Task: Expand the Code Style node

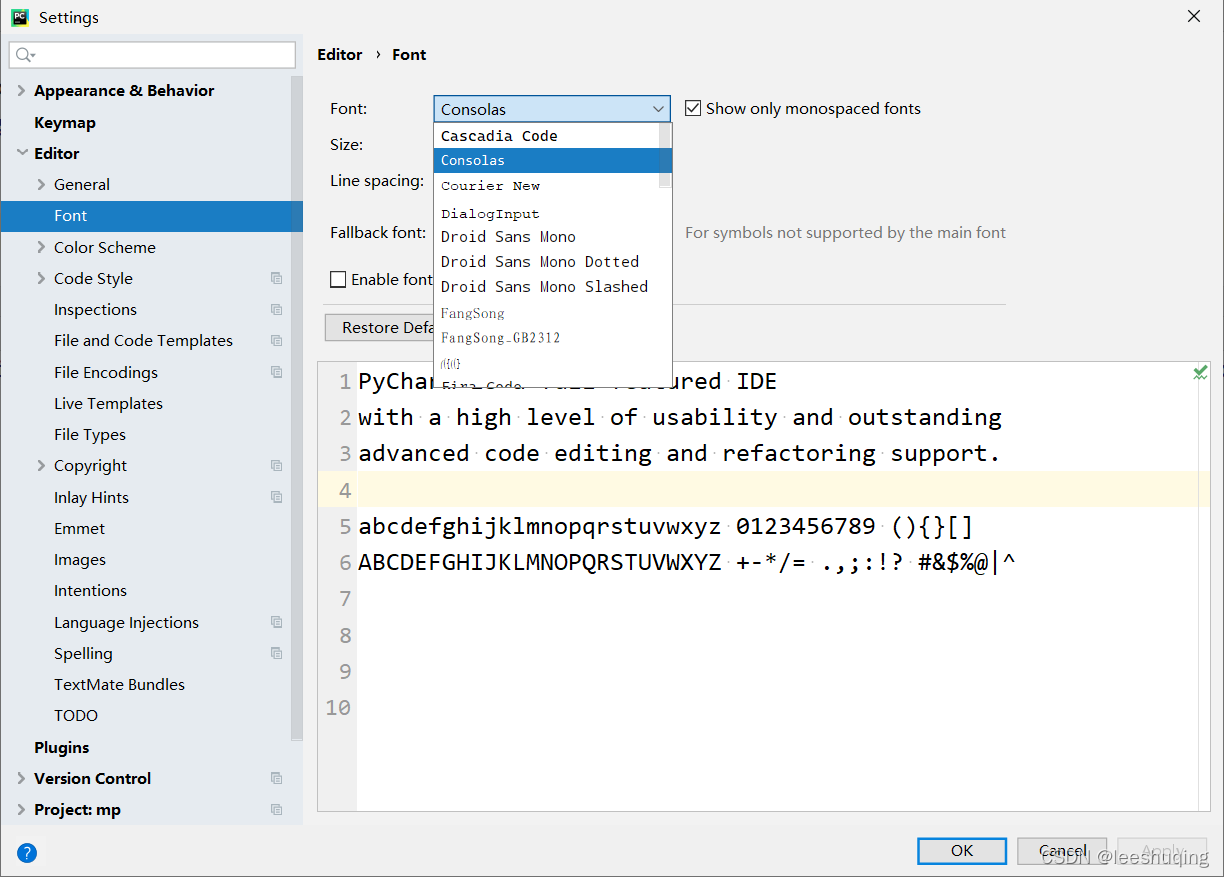Action: tap(41, 278)
